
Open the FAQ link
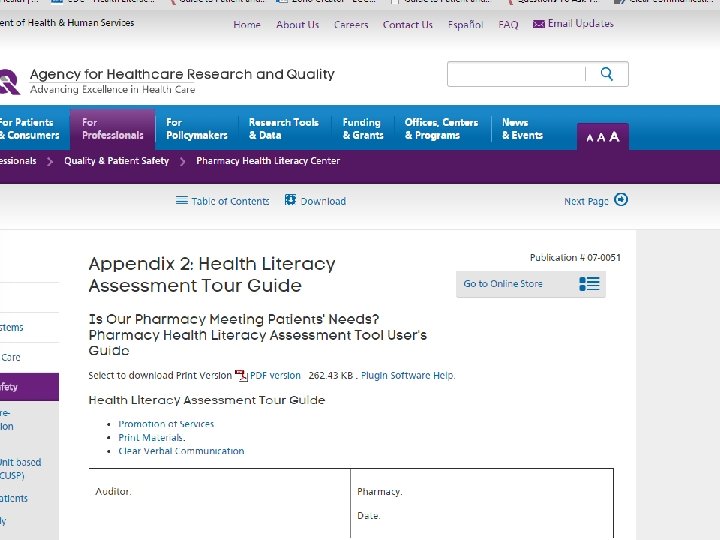[508, 24]
